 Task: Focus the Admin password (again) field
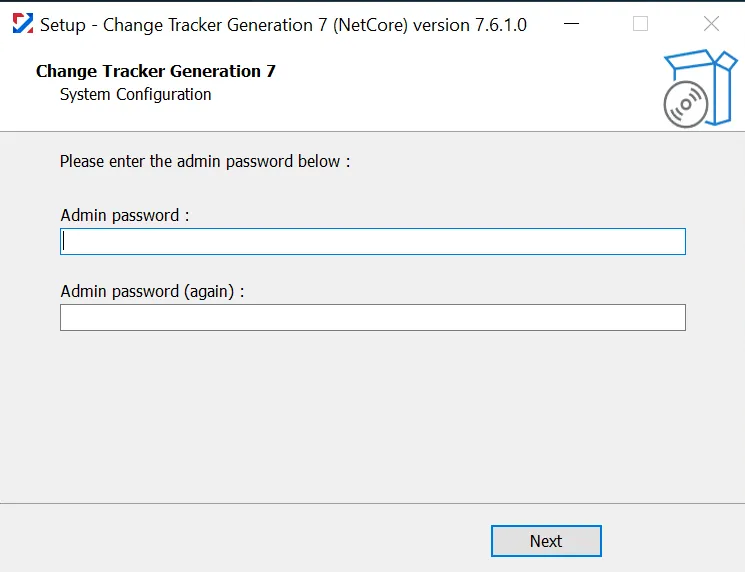[372, 317]
